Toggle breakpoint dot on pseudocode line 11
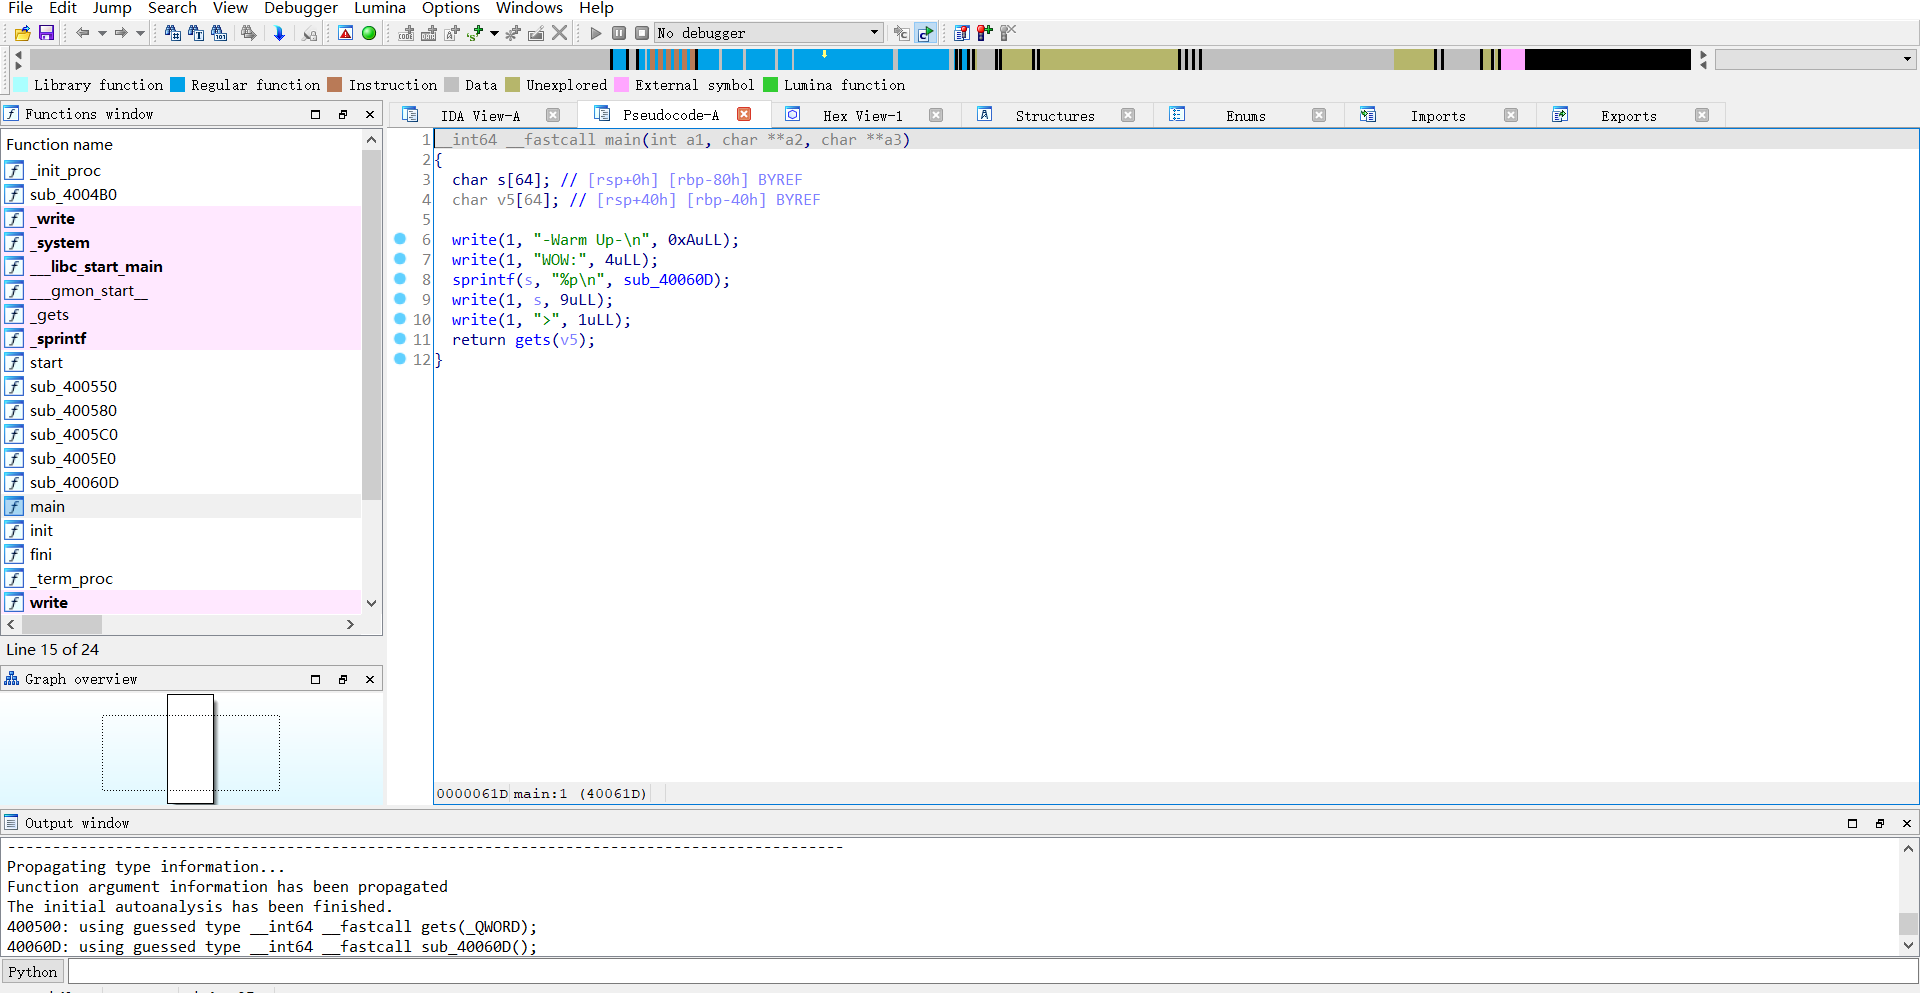 tap(400, 339)
